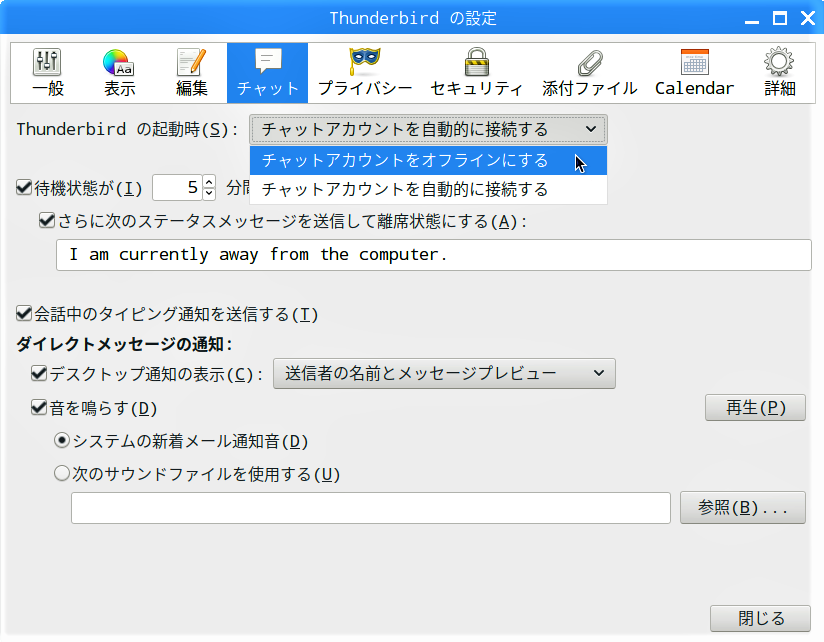This screenshot has width=824, height=642.
Task: Click the idle minutes number field
Action: (178, 188)
